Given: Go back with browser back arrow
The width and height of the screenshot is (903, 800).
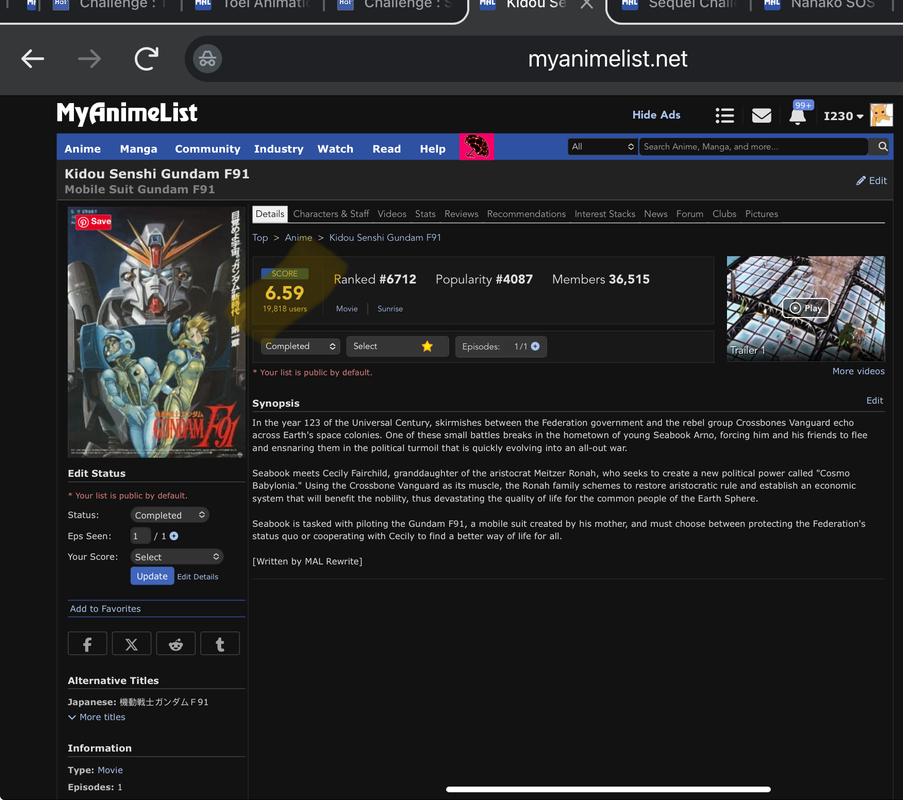Looking at the screenshot, I should pyautogui.click(x=33, y=59).
